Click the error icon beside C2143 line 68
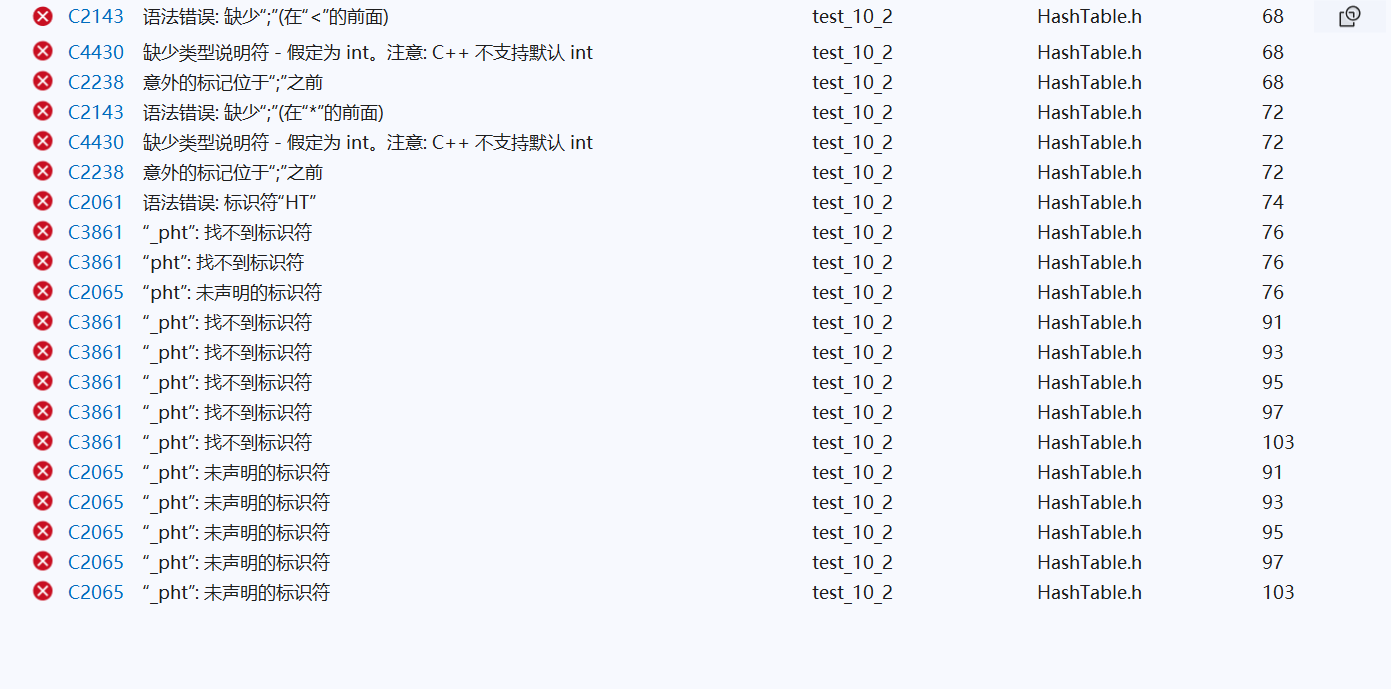The image size is (1391, 689). 42,16
